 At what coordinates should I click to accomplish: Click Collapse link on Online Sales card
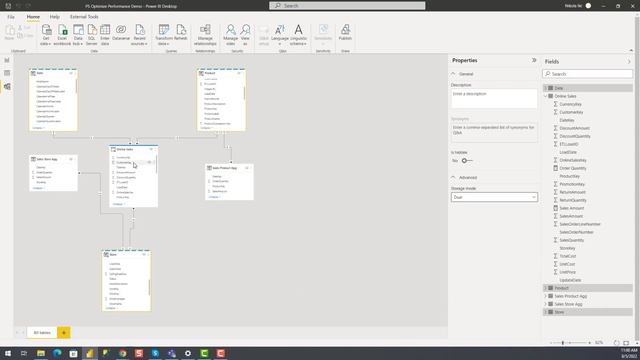tap(118, 204)
